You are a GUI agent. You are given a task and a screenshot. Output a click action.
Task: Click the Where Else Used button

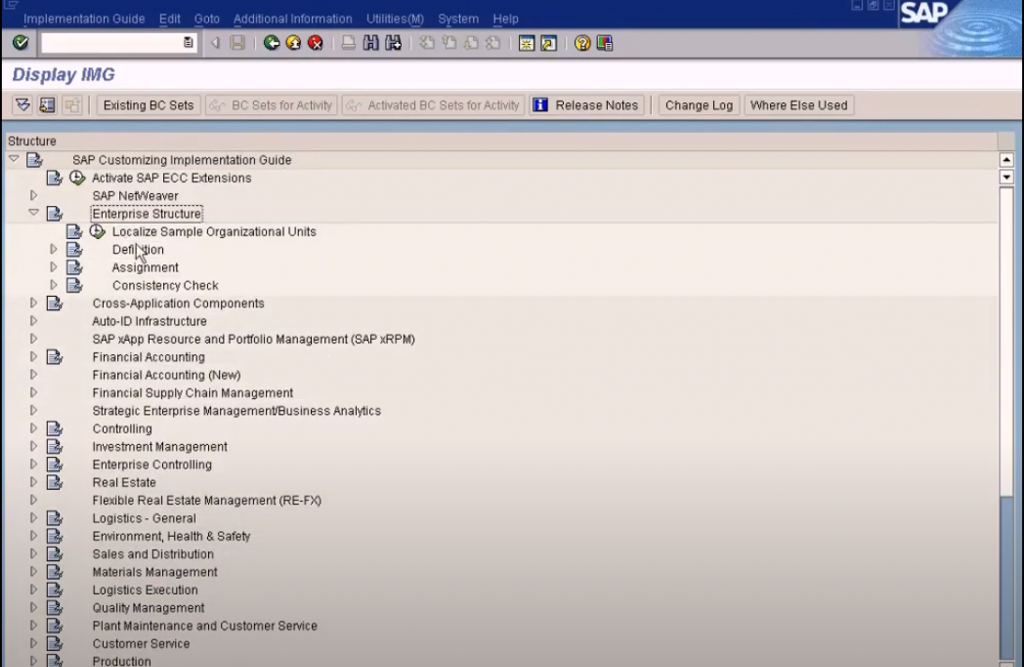(x=799, y=105)
